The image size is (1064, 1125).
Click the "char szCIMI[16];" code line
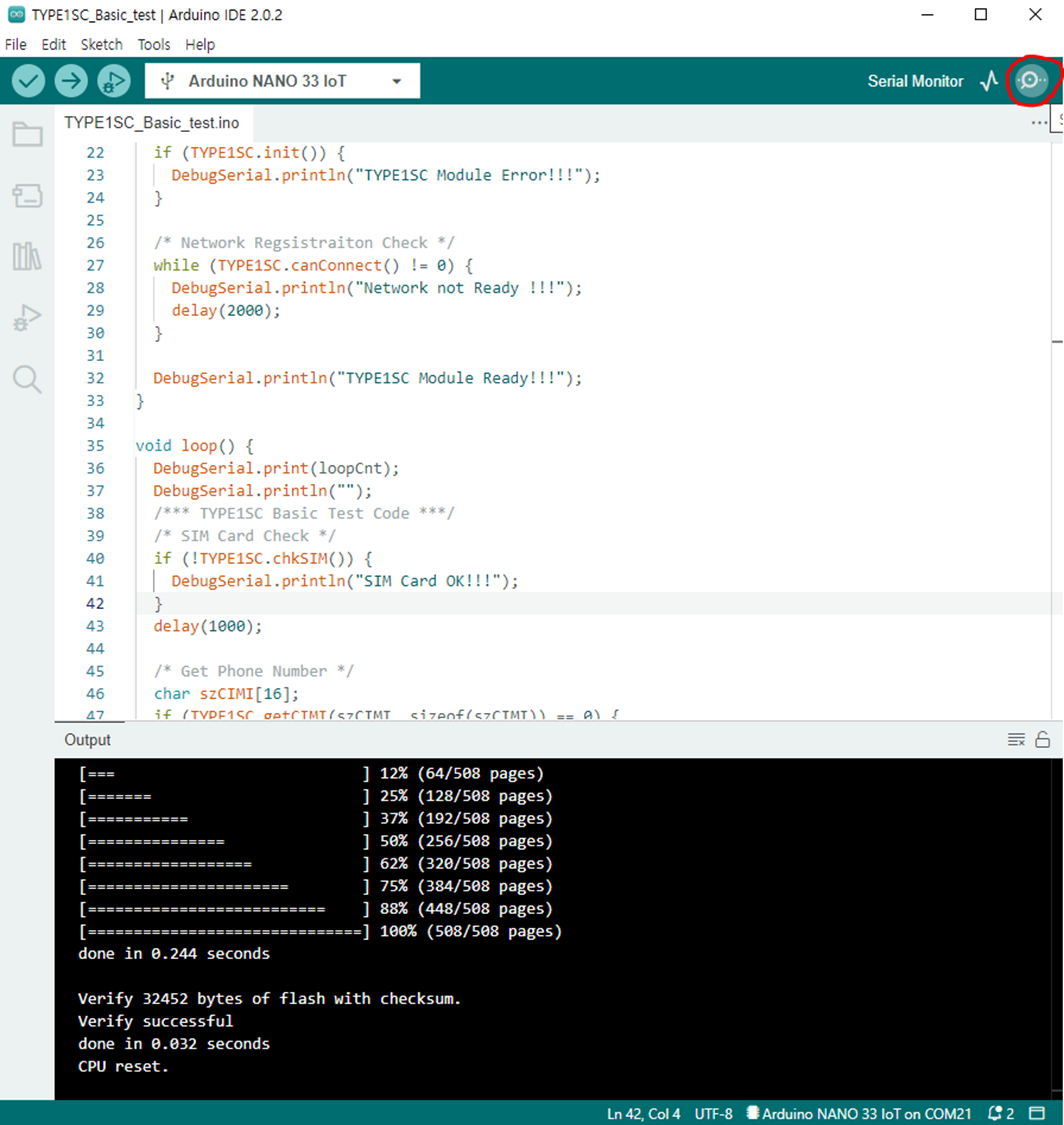click(227, 694)
